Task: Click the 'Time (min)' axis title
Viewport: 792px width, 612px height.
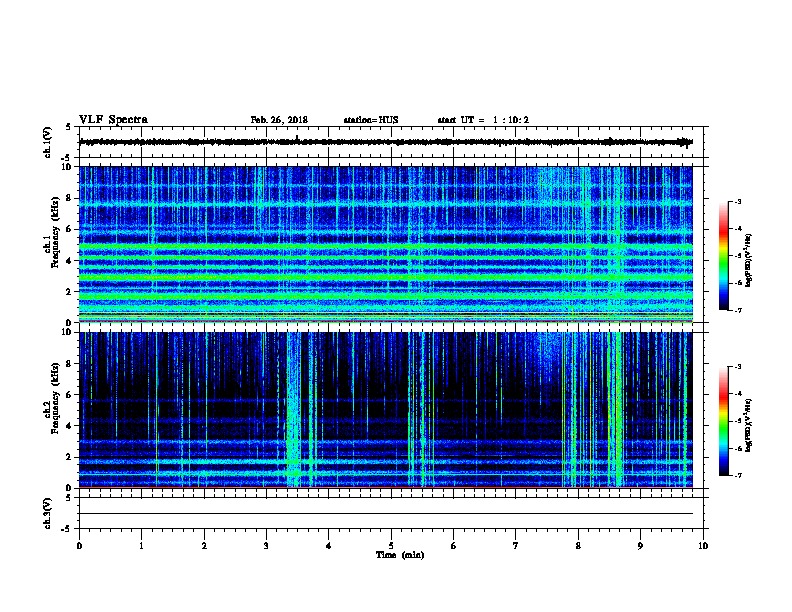Action: [400, 555]
